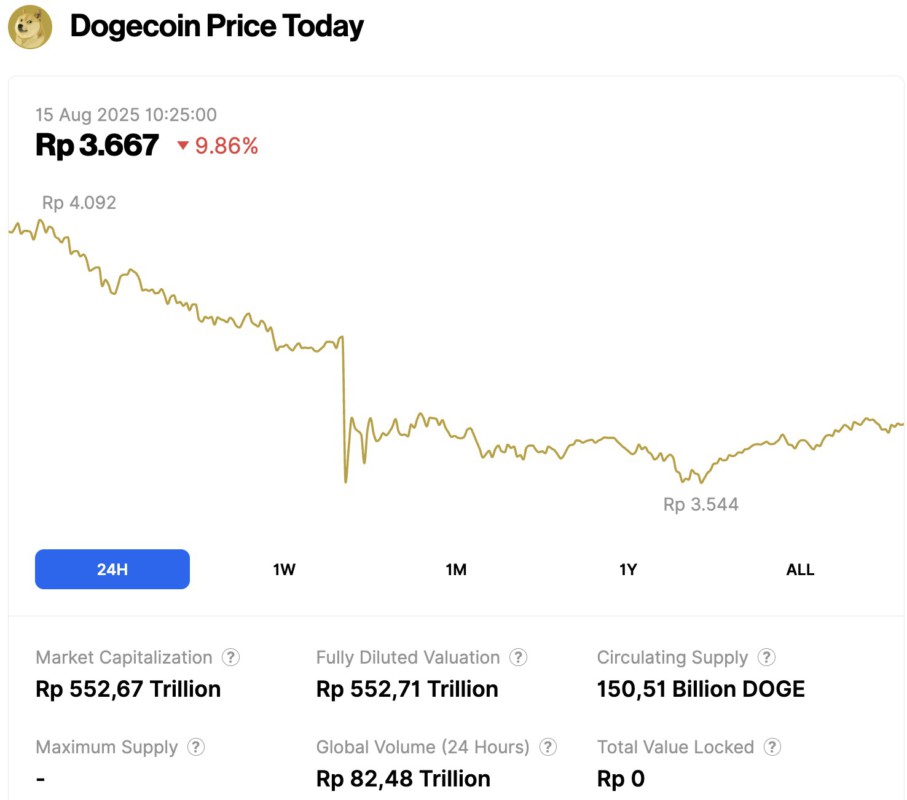Click the active 24H button
The width and height of the screenshot is (907, 800).
pyautogui.click(x=112, y=569)
